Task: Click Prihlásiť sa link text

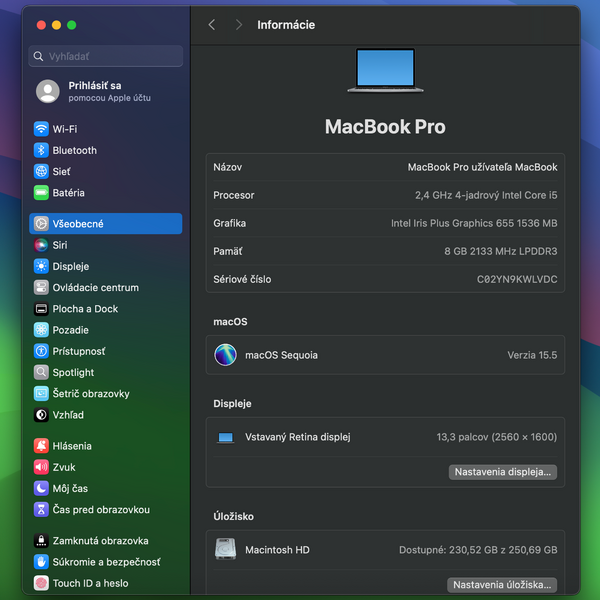Action: [95, 86]
